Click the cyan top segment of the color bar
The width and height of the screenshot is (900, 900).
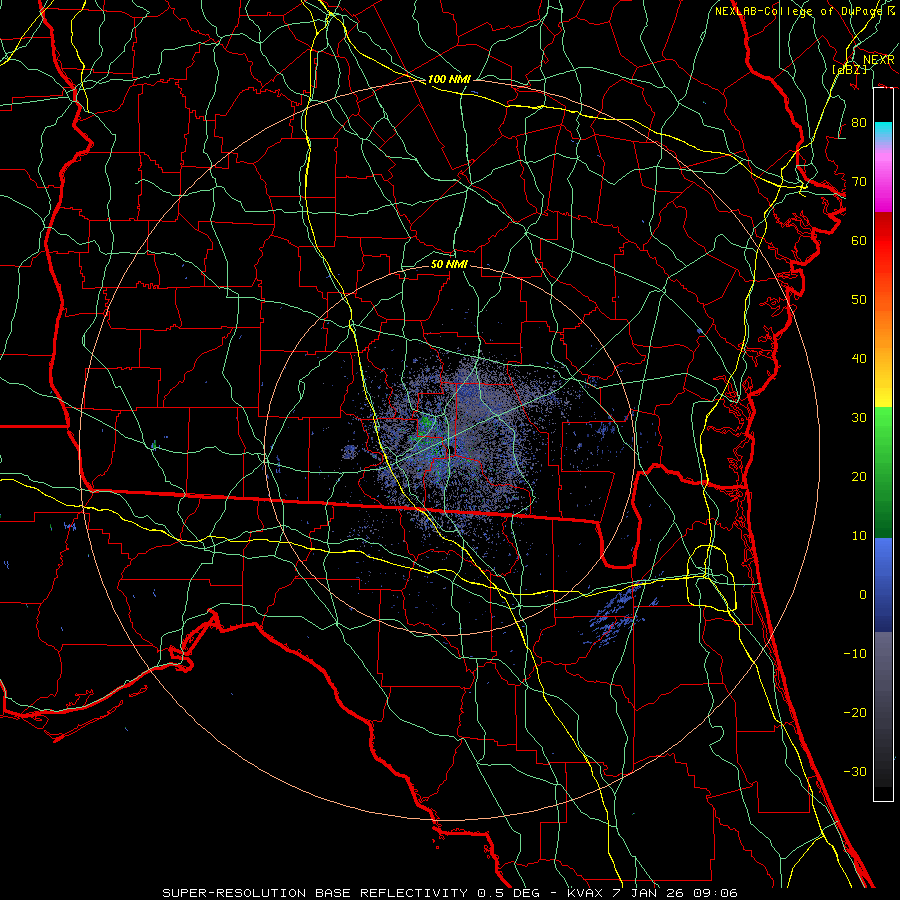pos(883,131)
